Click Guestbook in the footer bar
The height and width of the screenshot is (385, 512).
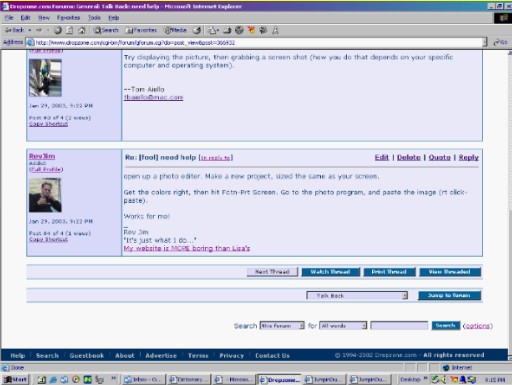[87, 356]
